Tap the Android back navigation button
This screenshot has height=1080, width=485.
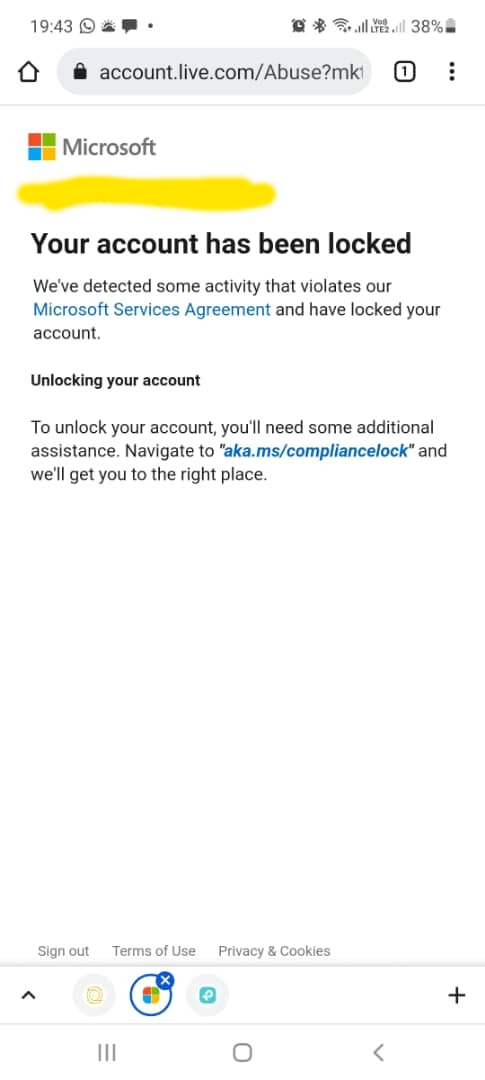coord(378,1052)
